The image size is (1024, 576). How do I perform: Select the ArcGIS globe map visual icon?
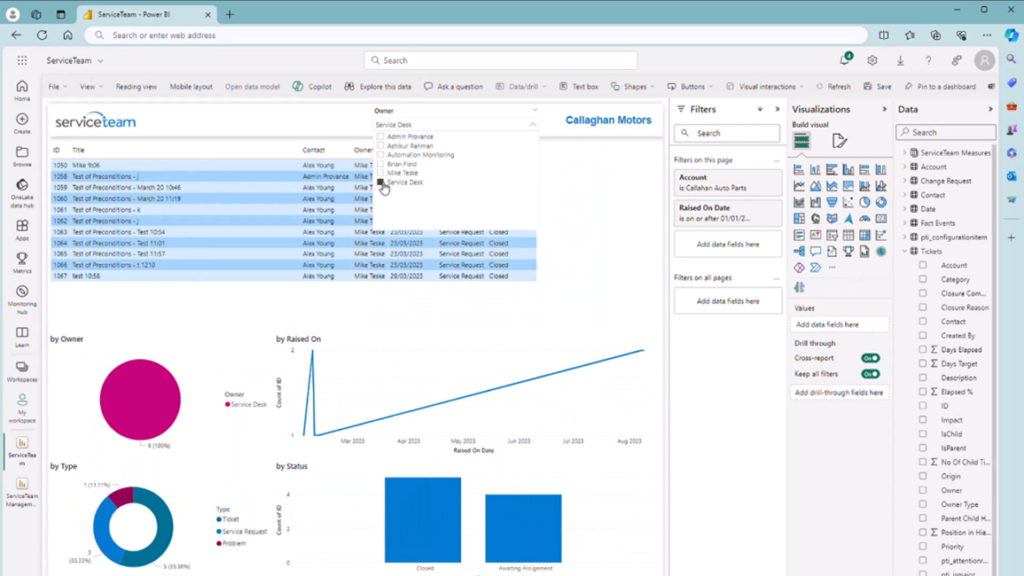tap(881, 251)
